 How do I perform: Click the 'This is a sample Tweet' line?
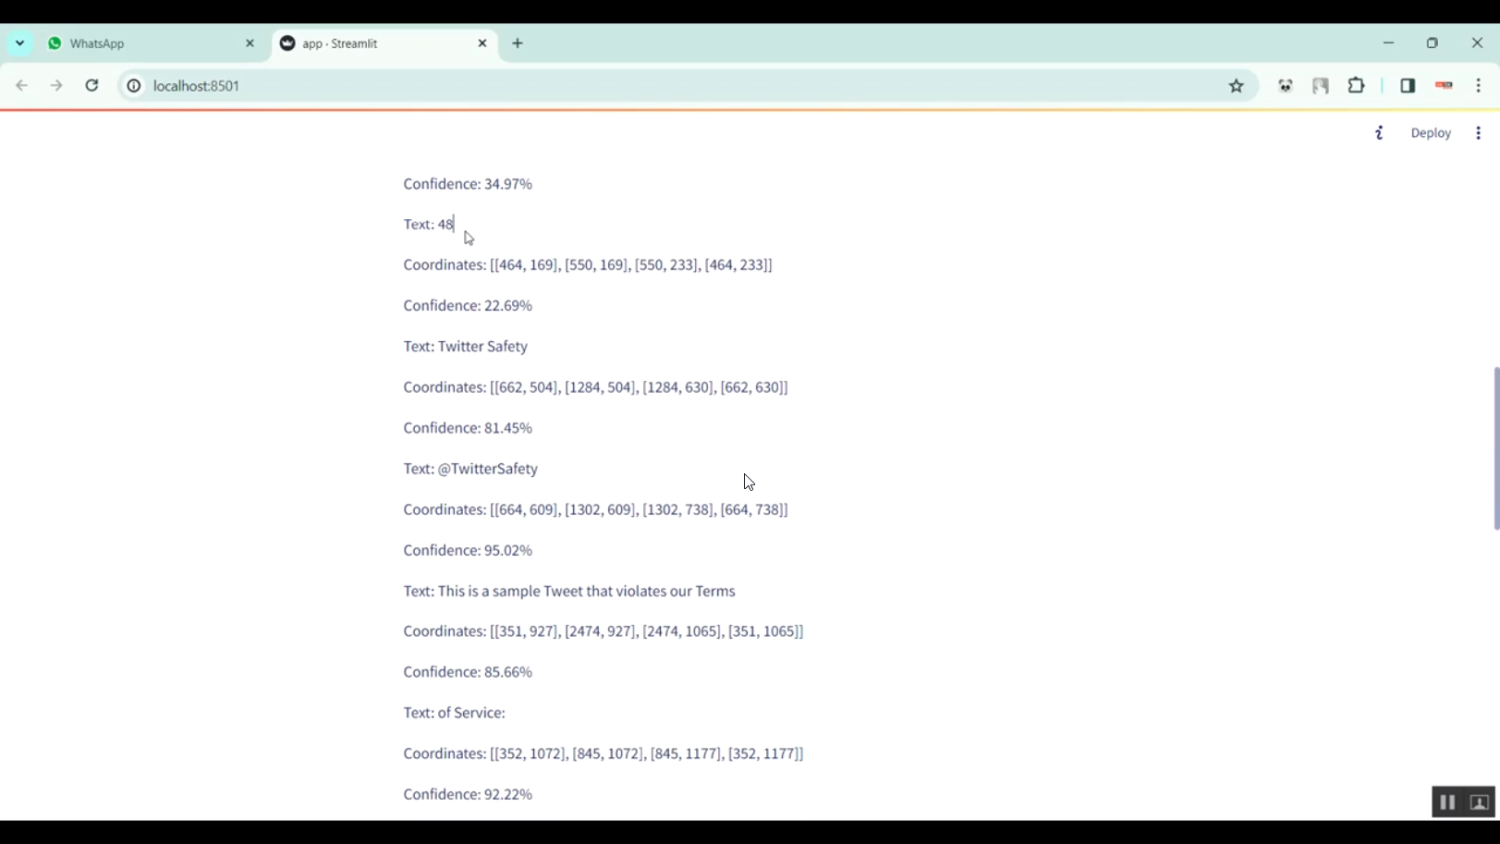(x=569, y=591)
